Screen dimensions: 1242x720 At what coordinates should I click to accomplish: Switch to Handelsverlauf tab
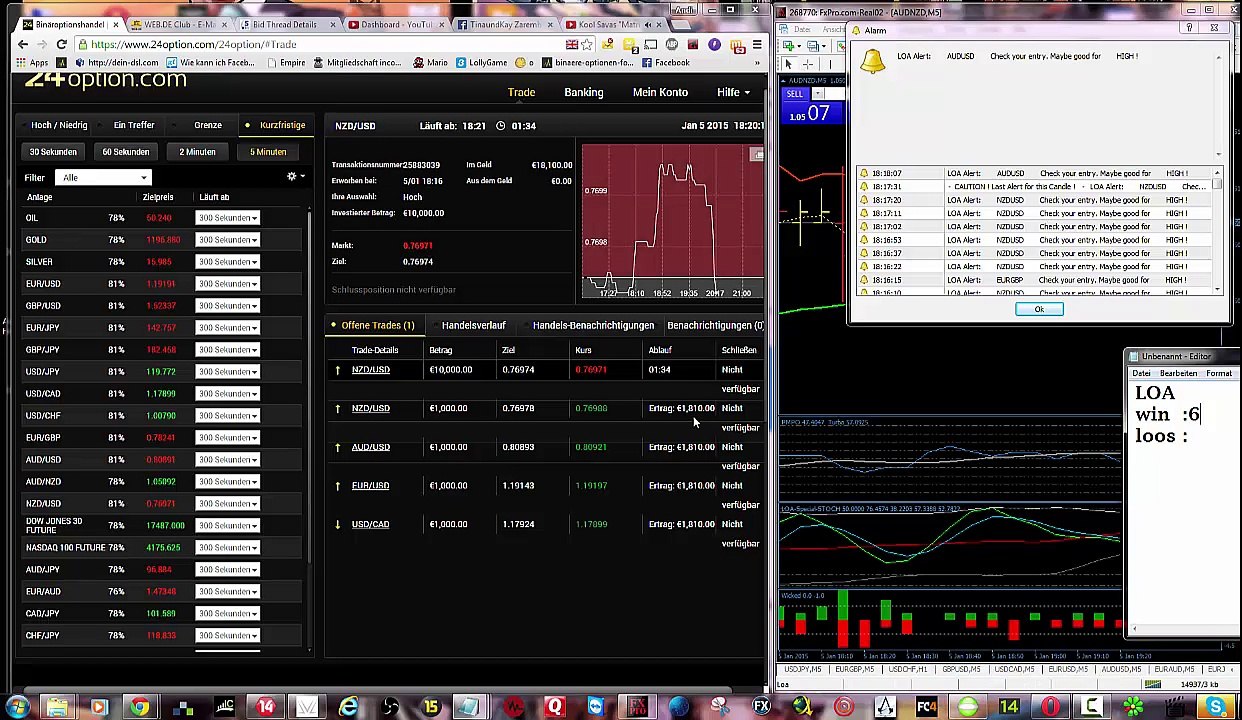pyautogui.click(x=473, y=325)
